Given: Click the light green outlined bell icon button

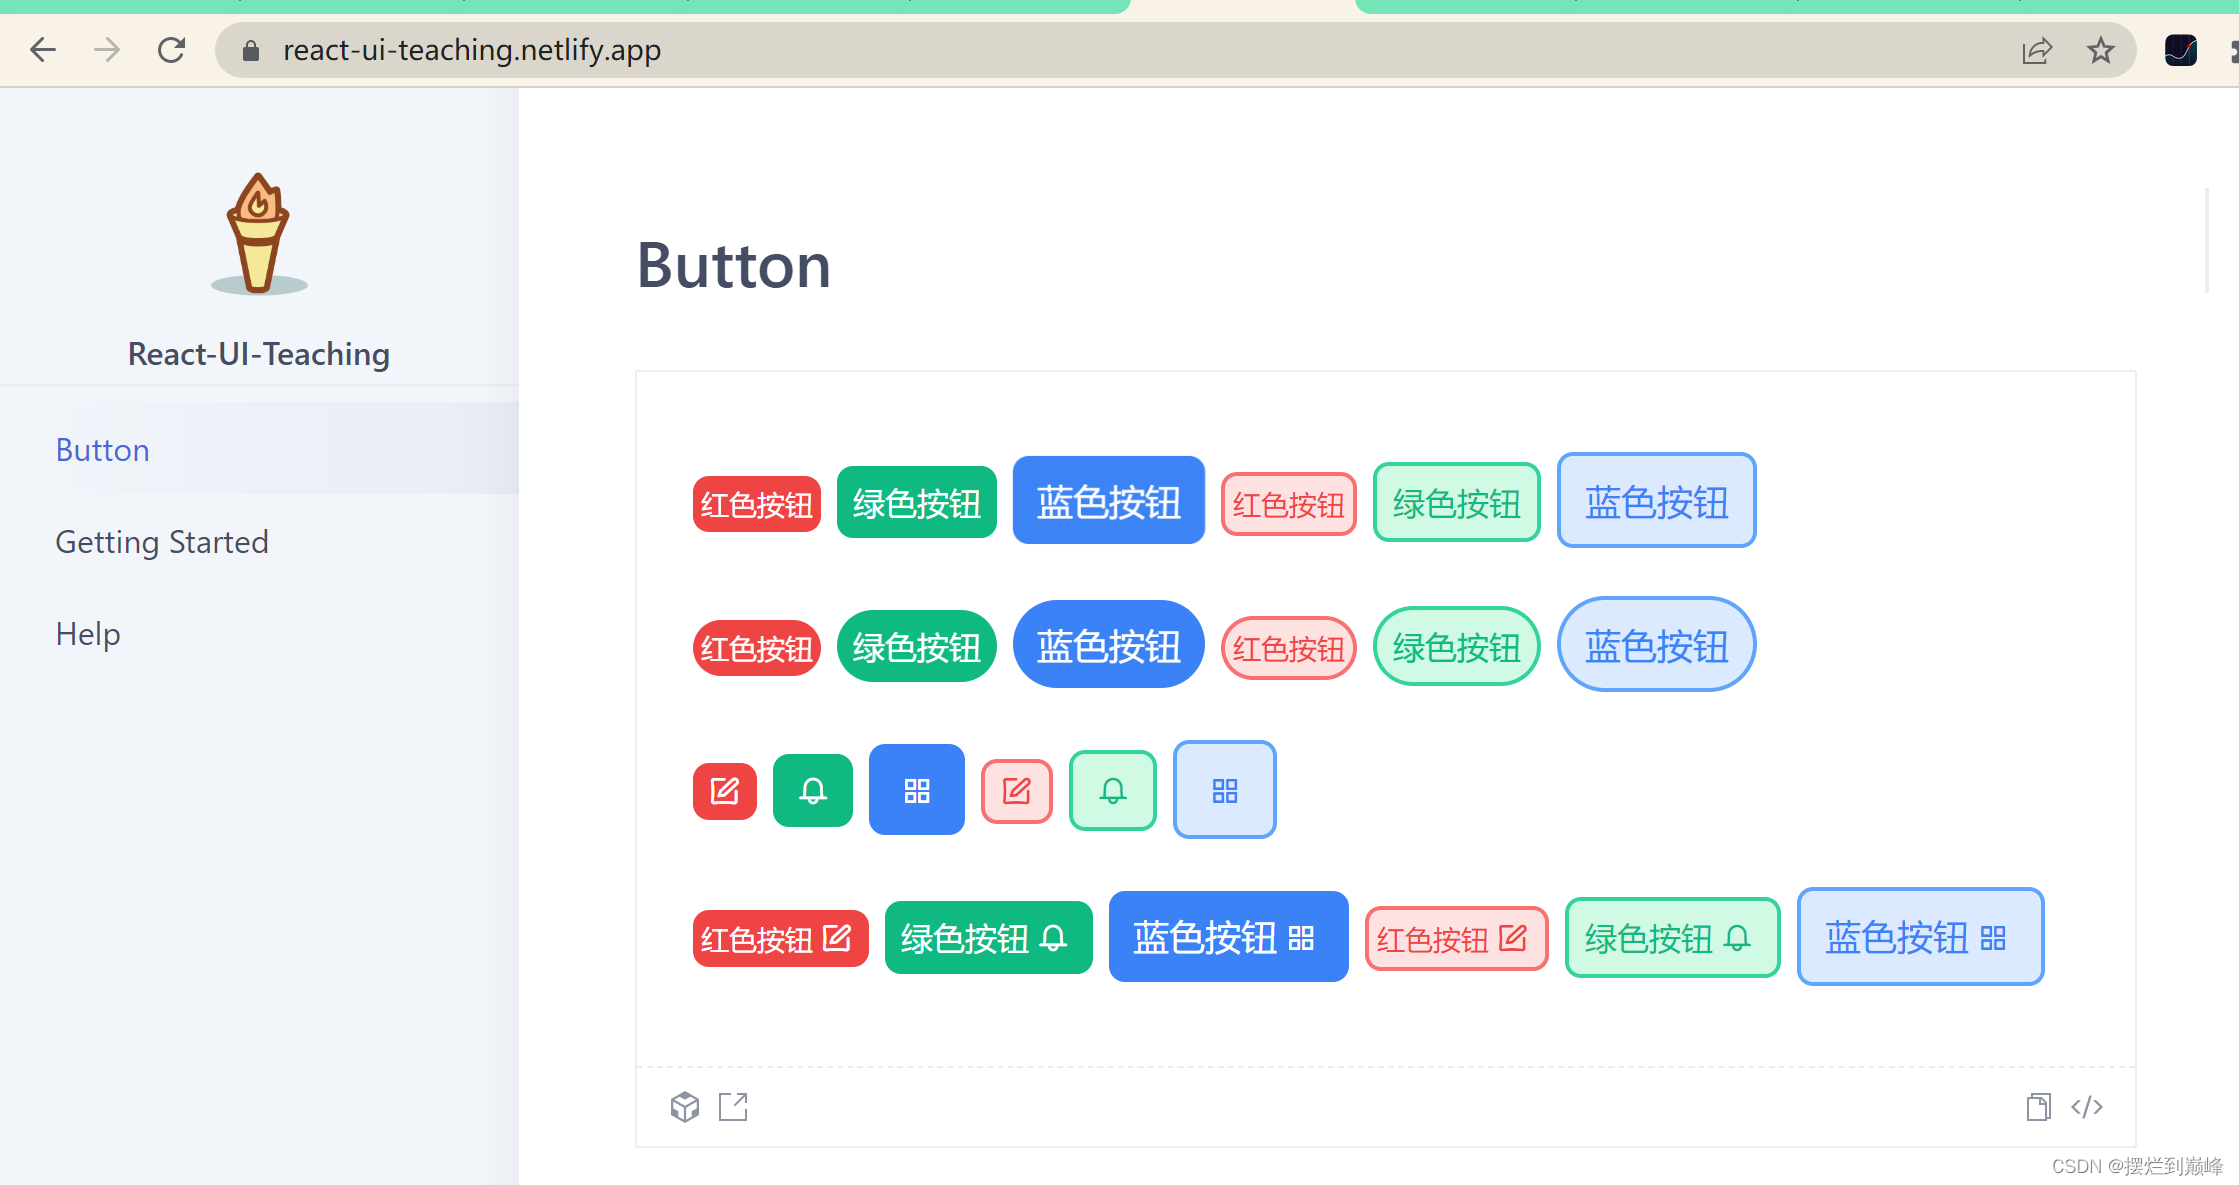Looking at the screenshot, I should (1112, 791).
